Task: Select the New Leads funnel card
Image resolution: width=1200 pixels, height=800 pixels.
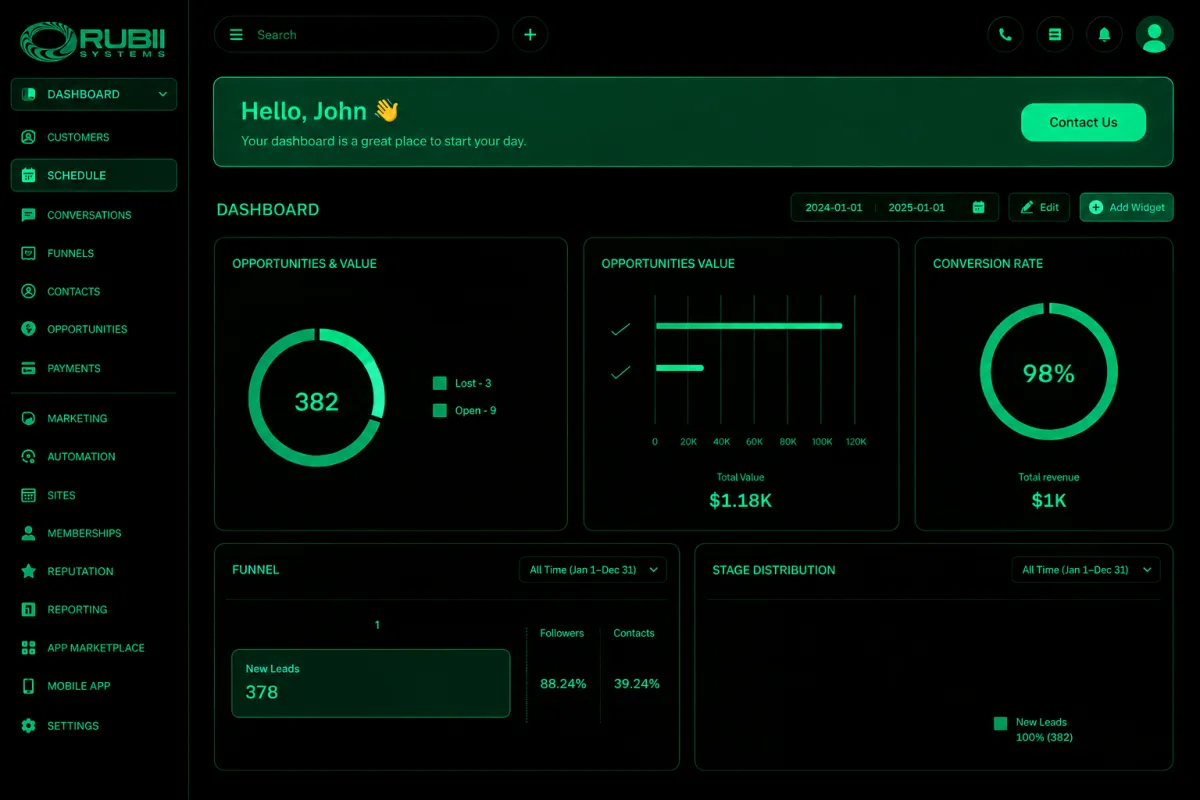Action: click(x=370, y=683)
